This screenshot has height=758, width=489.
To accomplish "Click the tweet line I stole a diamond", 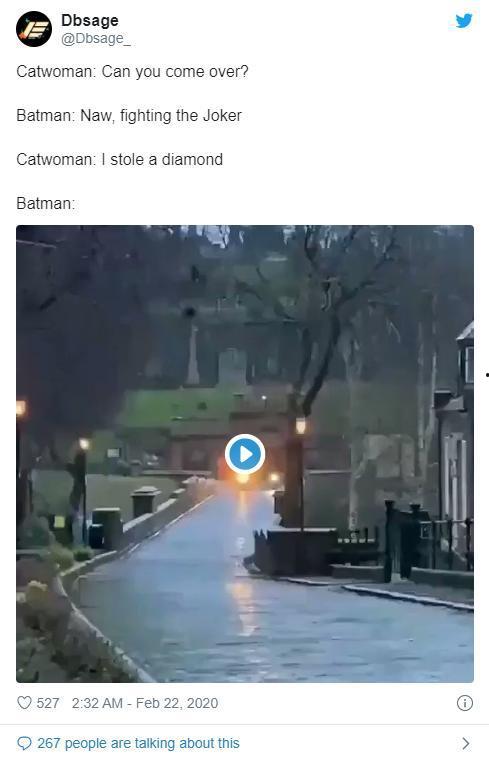I will (x=162, y=160).
